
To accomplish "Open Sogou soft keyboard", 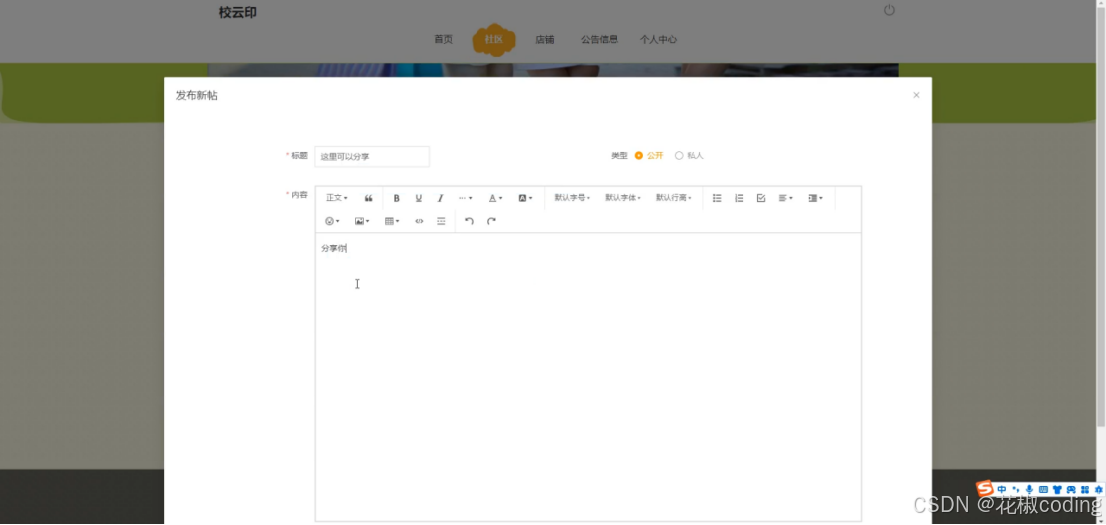I will (x=1043, y=489).
